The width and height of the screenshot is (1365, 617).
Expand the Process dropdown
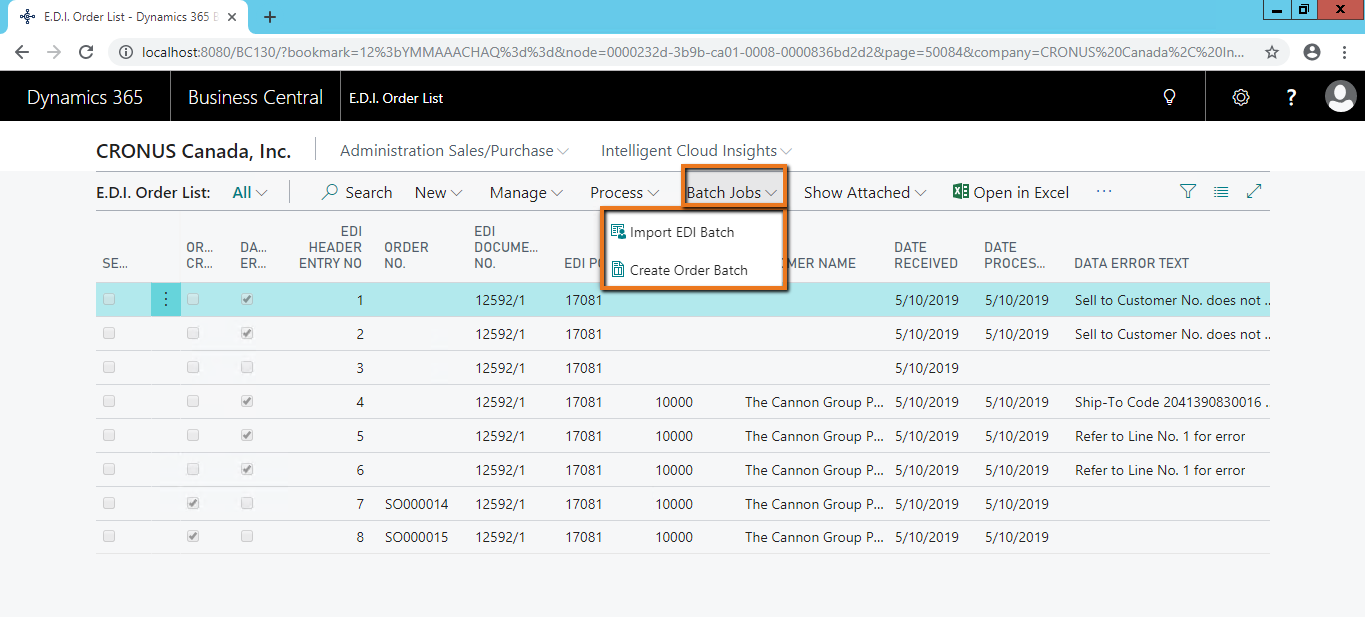pos(624,193)
